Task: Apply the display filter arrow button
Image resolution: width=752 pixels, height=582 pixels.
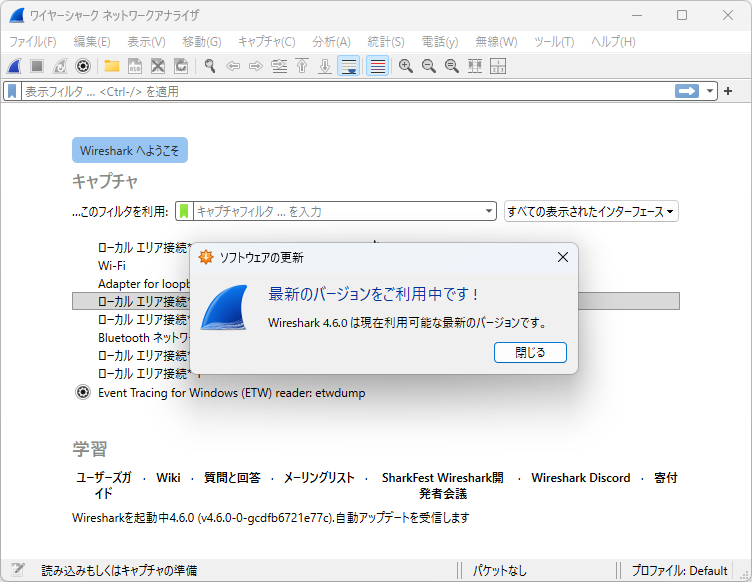Action: 687,91
